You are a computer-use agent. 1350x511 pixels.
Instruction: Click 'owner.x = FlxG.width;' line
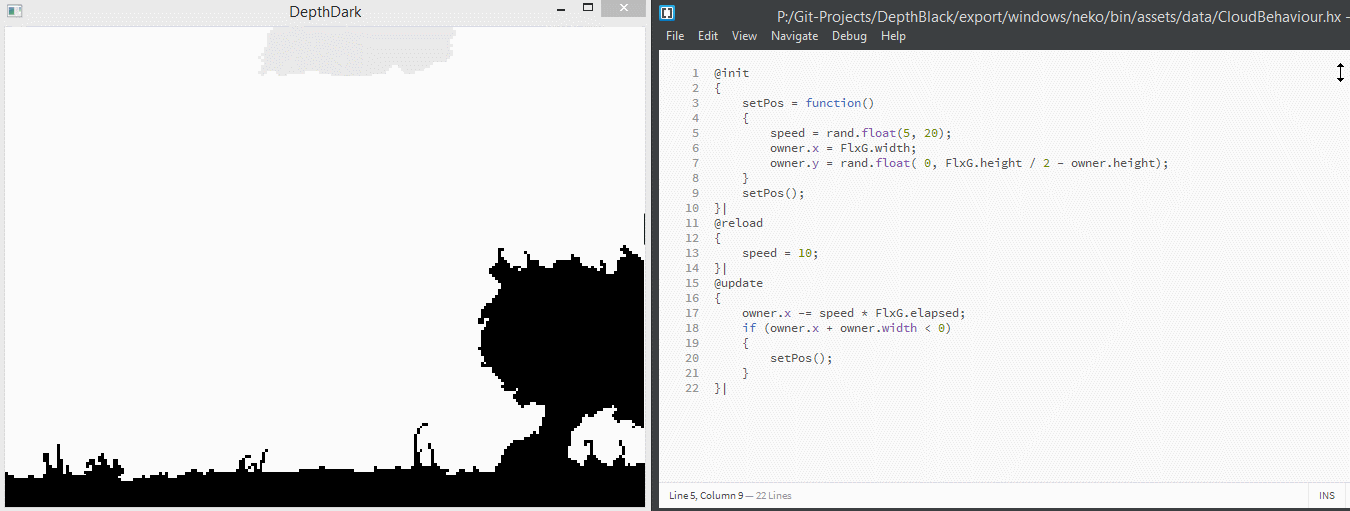click(x=843, y=148)
